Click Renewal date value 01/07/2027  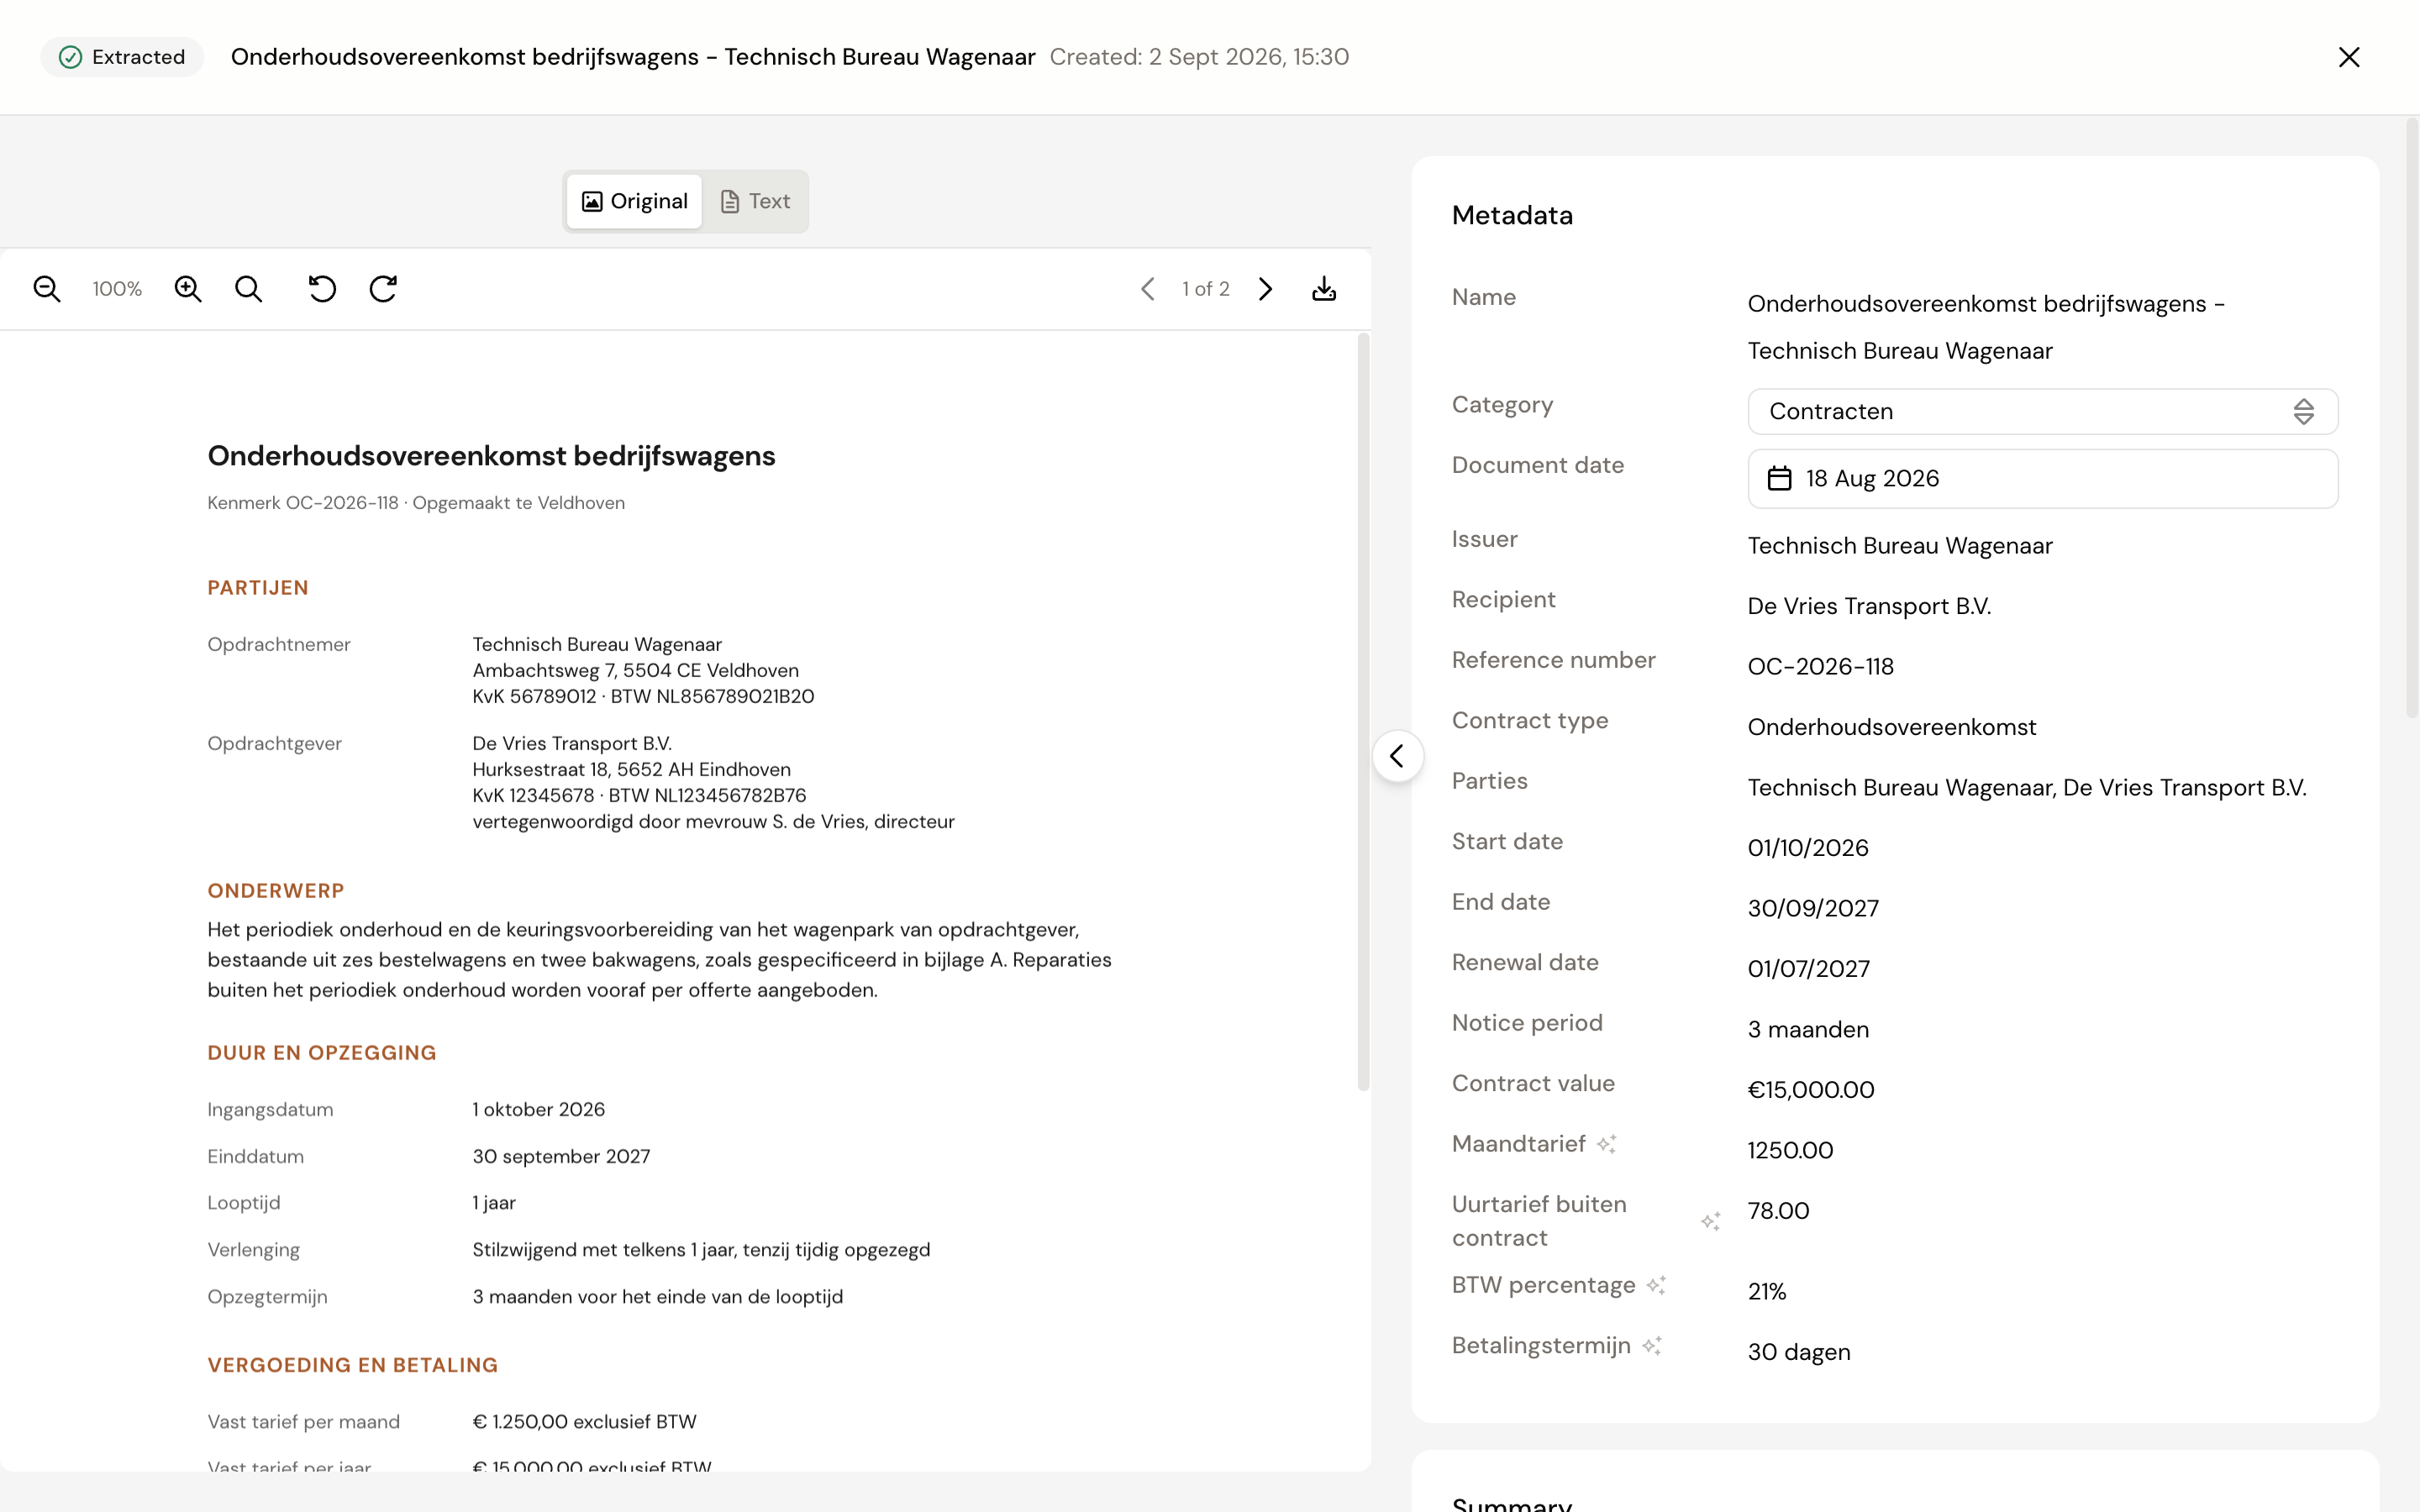[1808, 970]
